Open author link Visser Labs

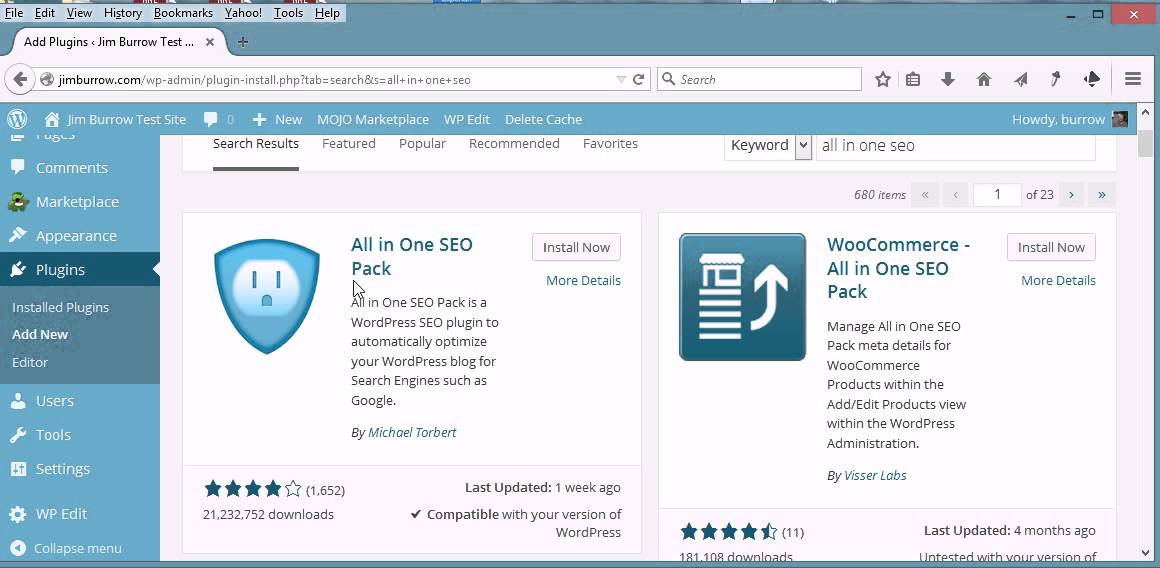tap(875, 476)
